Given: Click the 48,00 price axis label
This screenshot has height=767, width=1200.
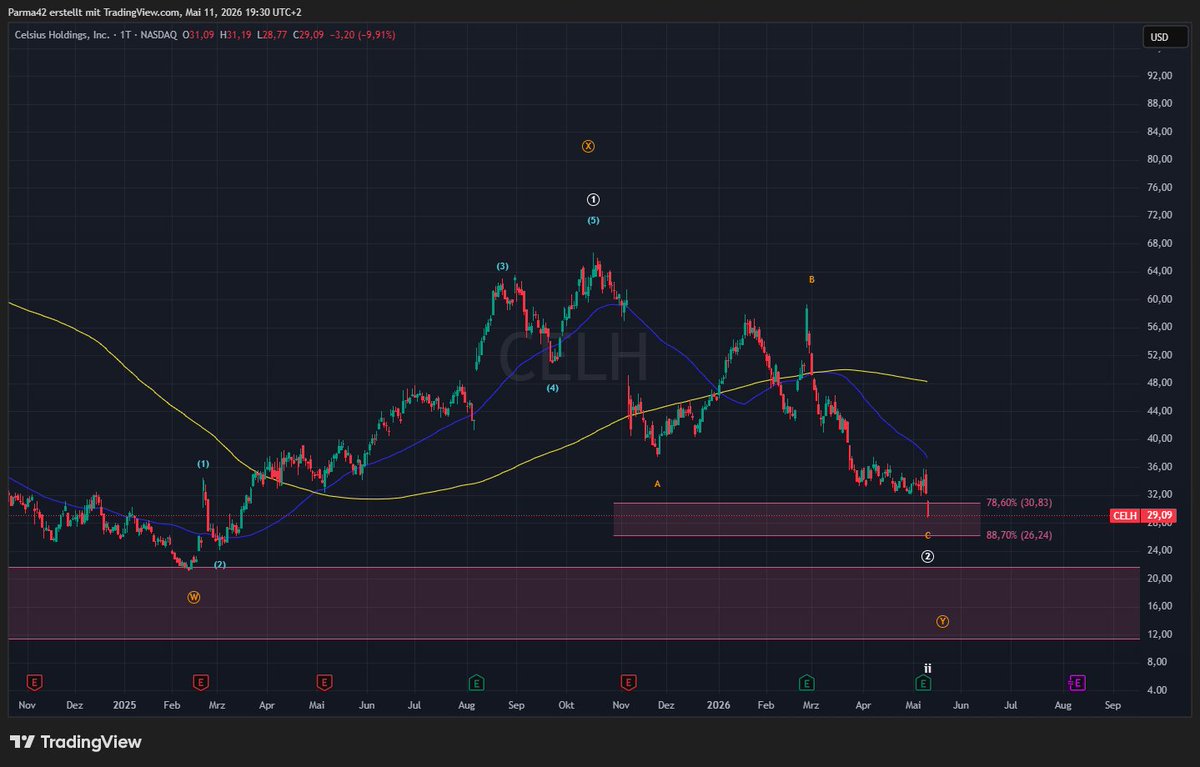Looking at the screenshot, I should 1160,382.
